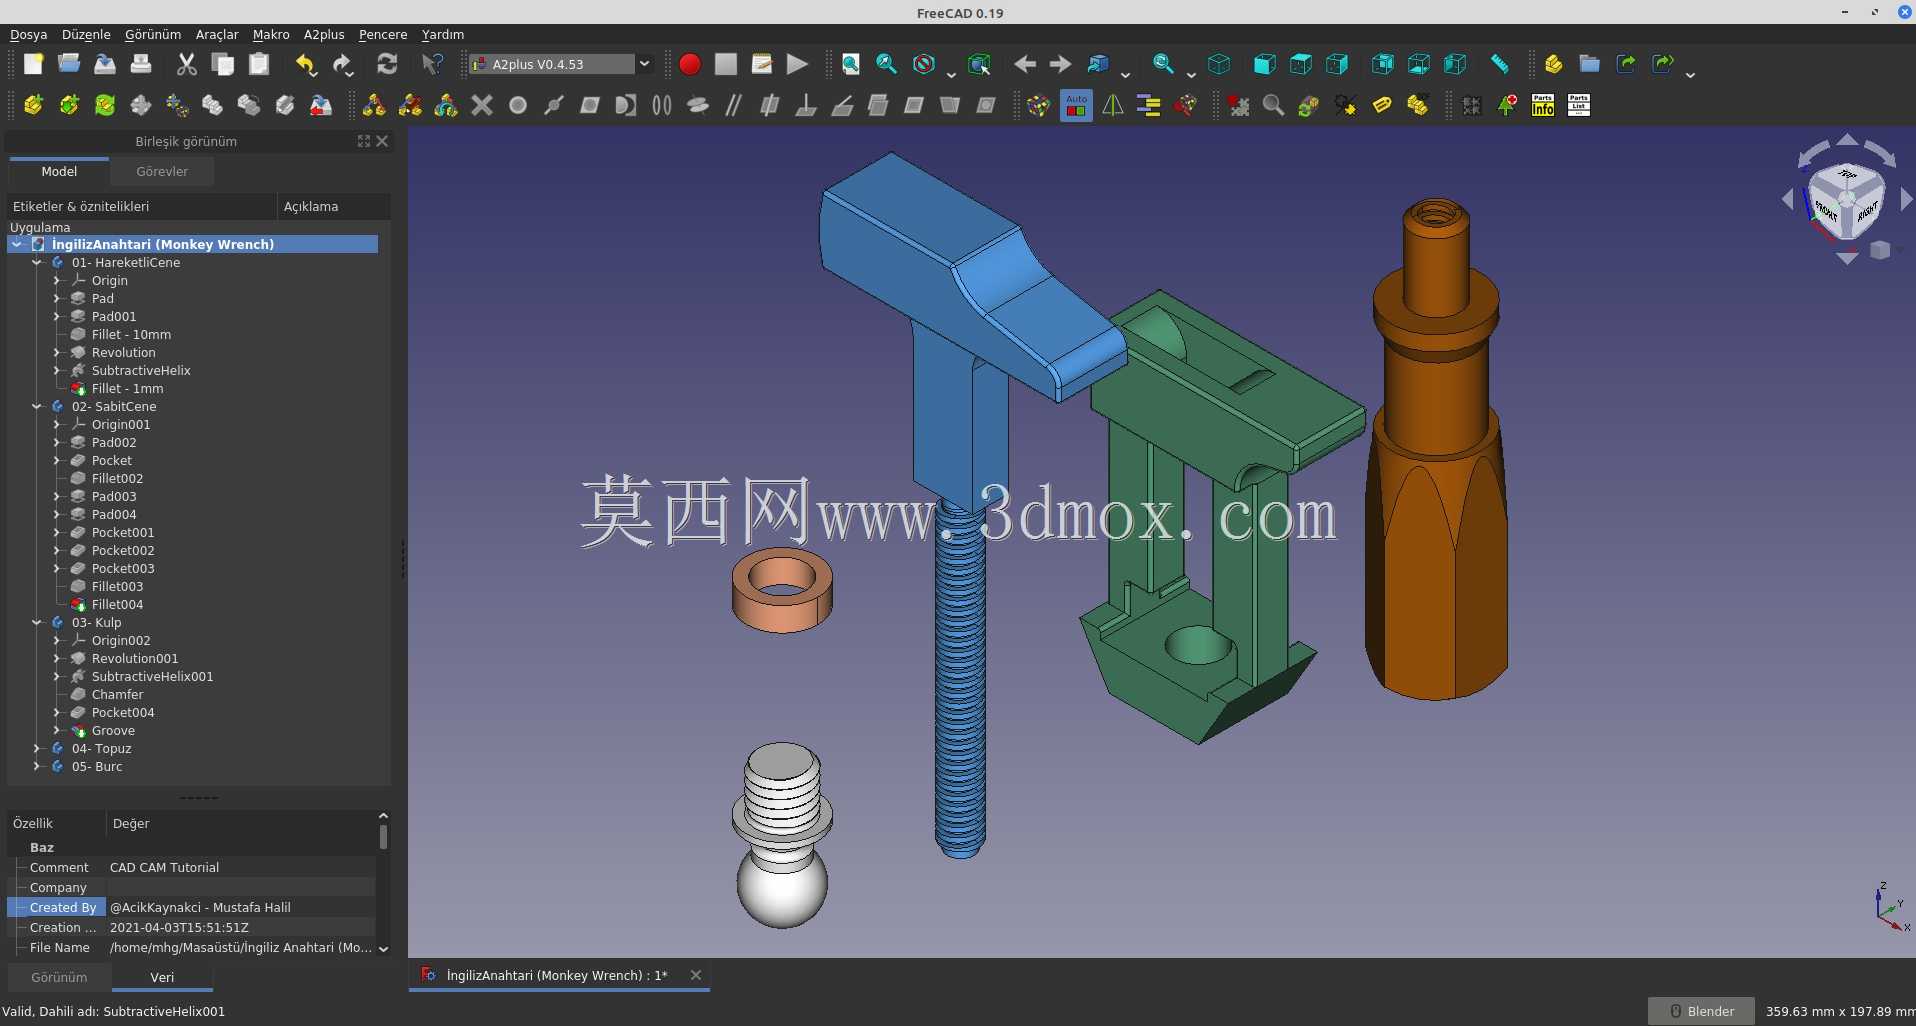Stop macro recording with the square icon
1916x1026 pixels.
point(726,64)
